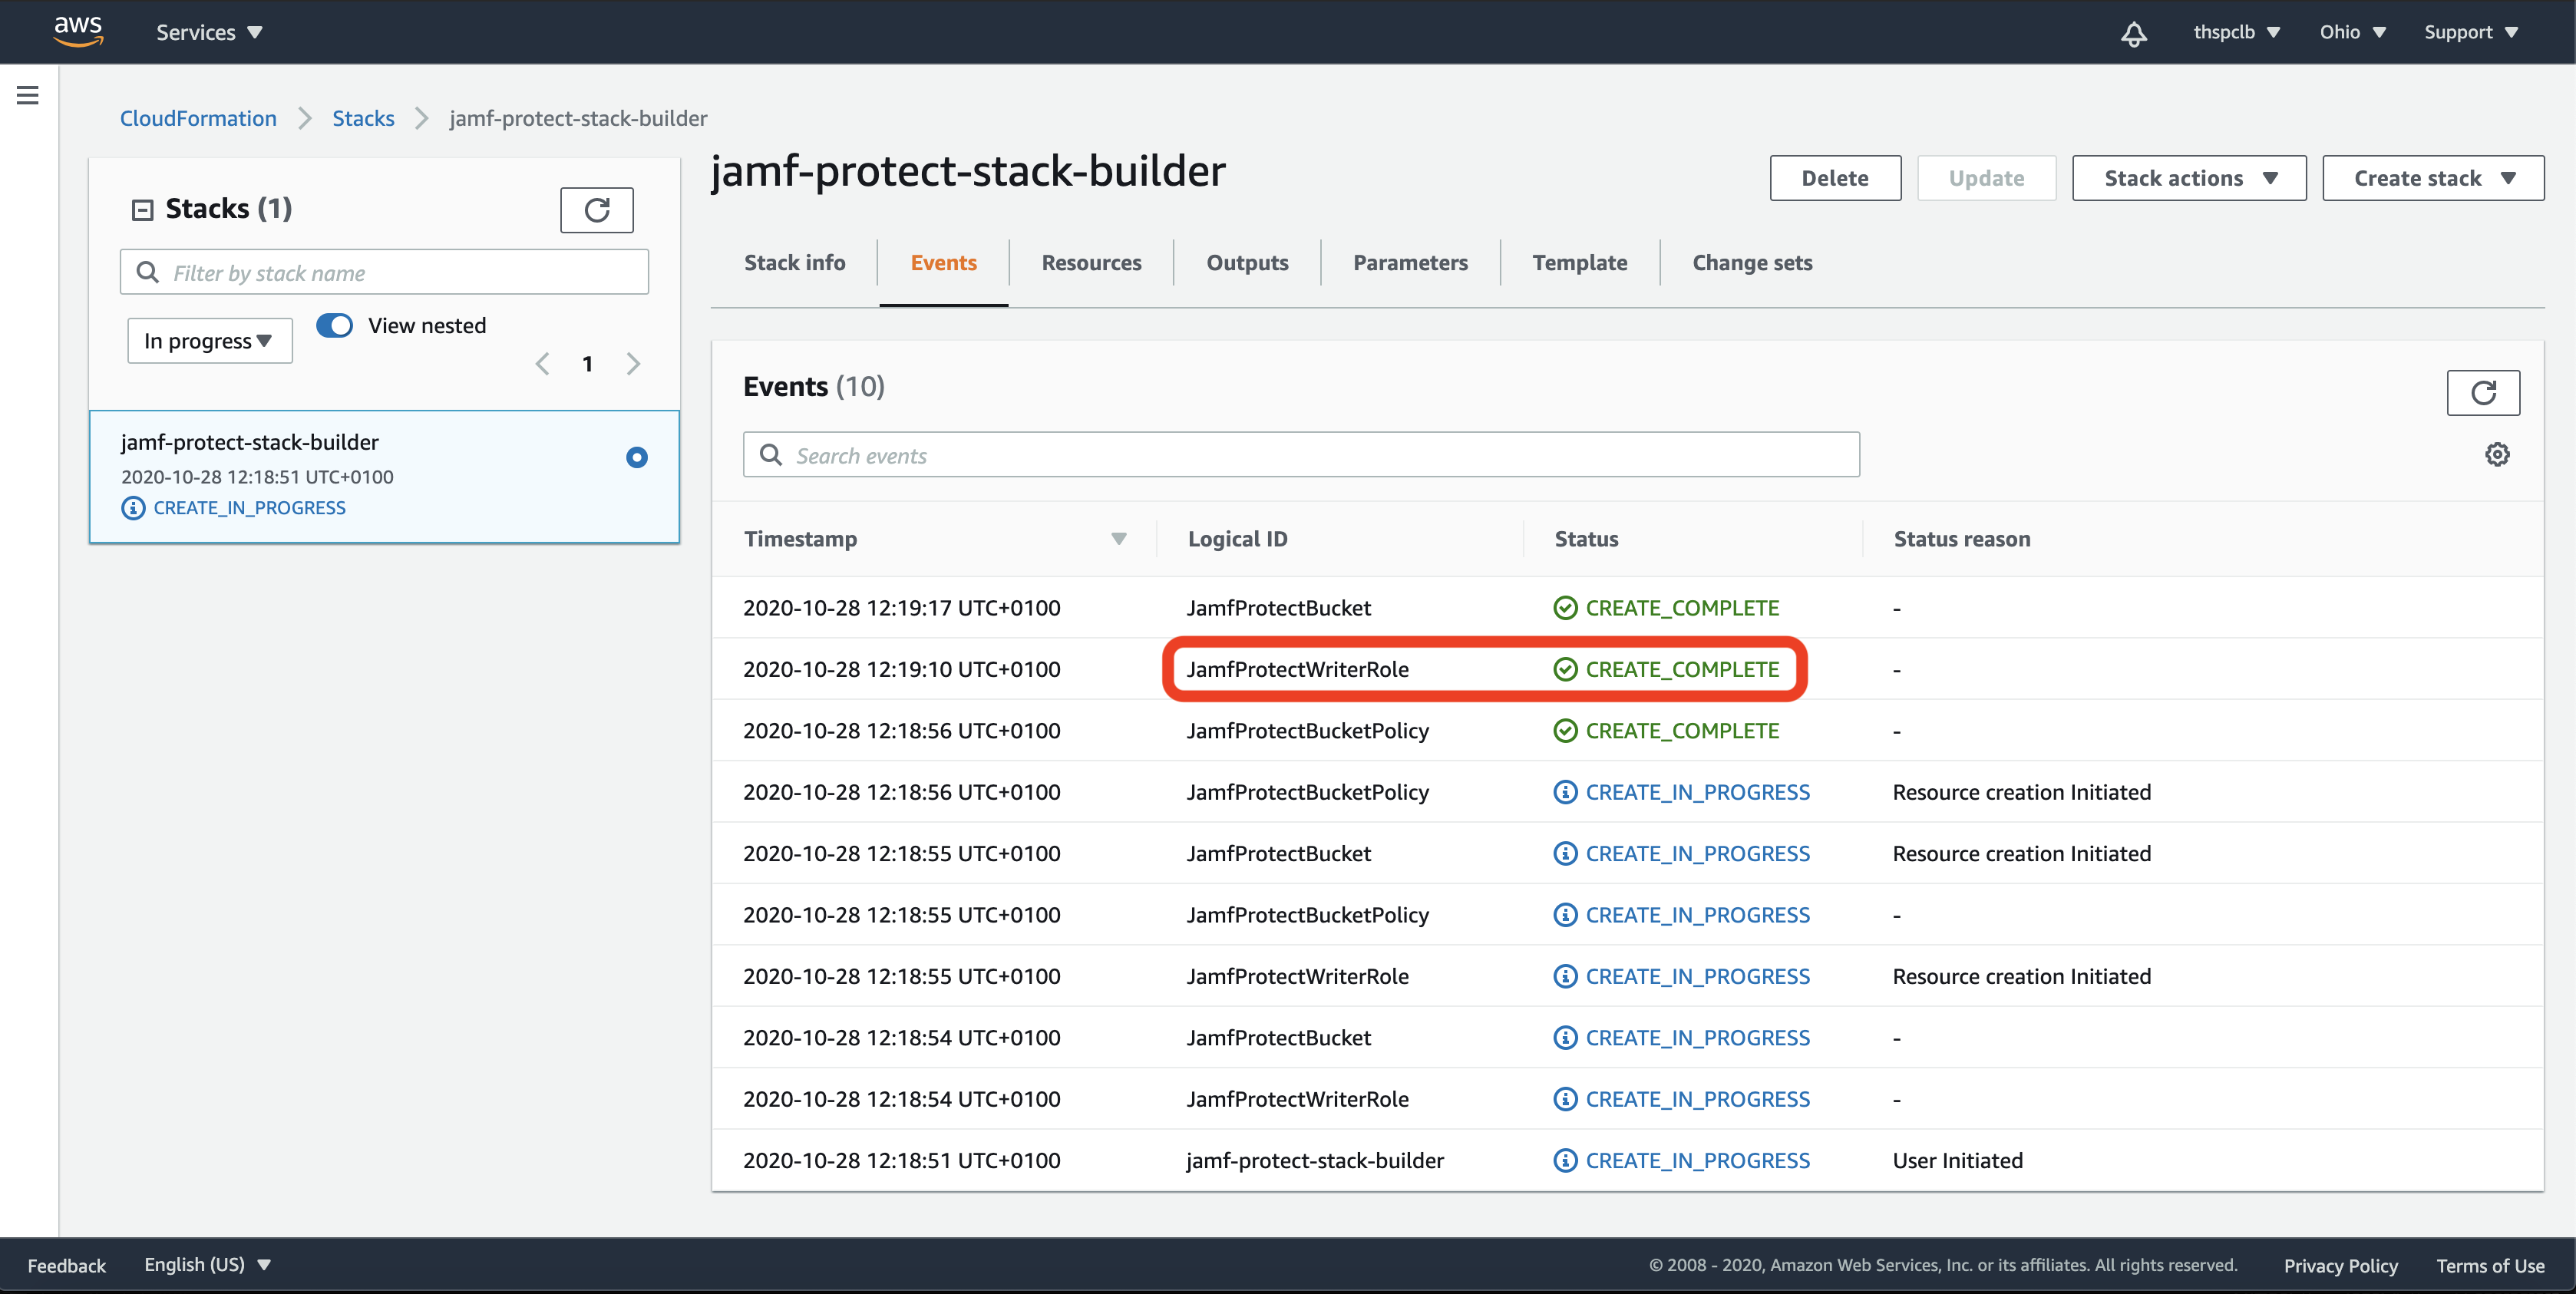
Task: Click jamf-protect-stack-builder logical ID in events
Action: pos(1315,1161)
